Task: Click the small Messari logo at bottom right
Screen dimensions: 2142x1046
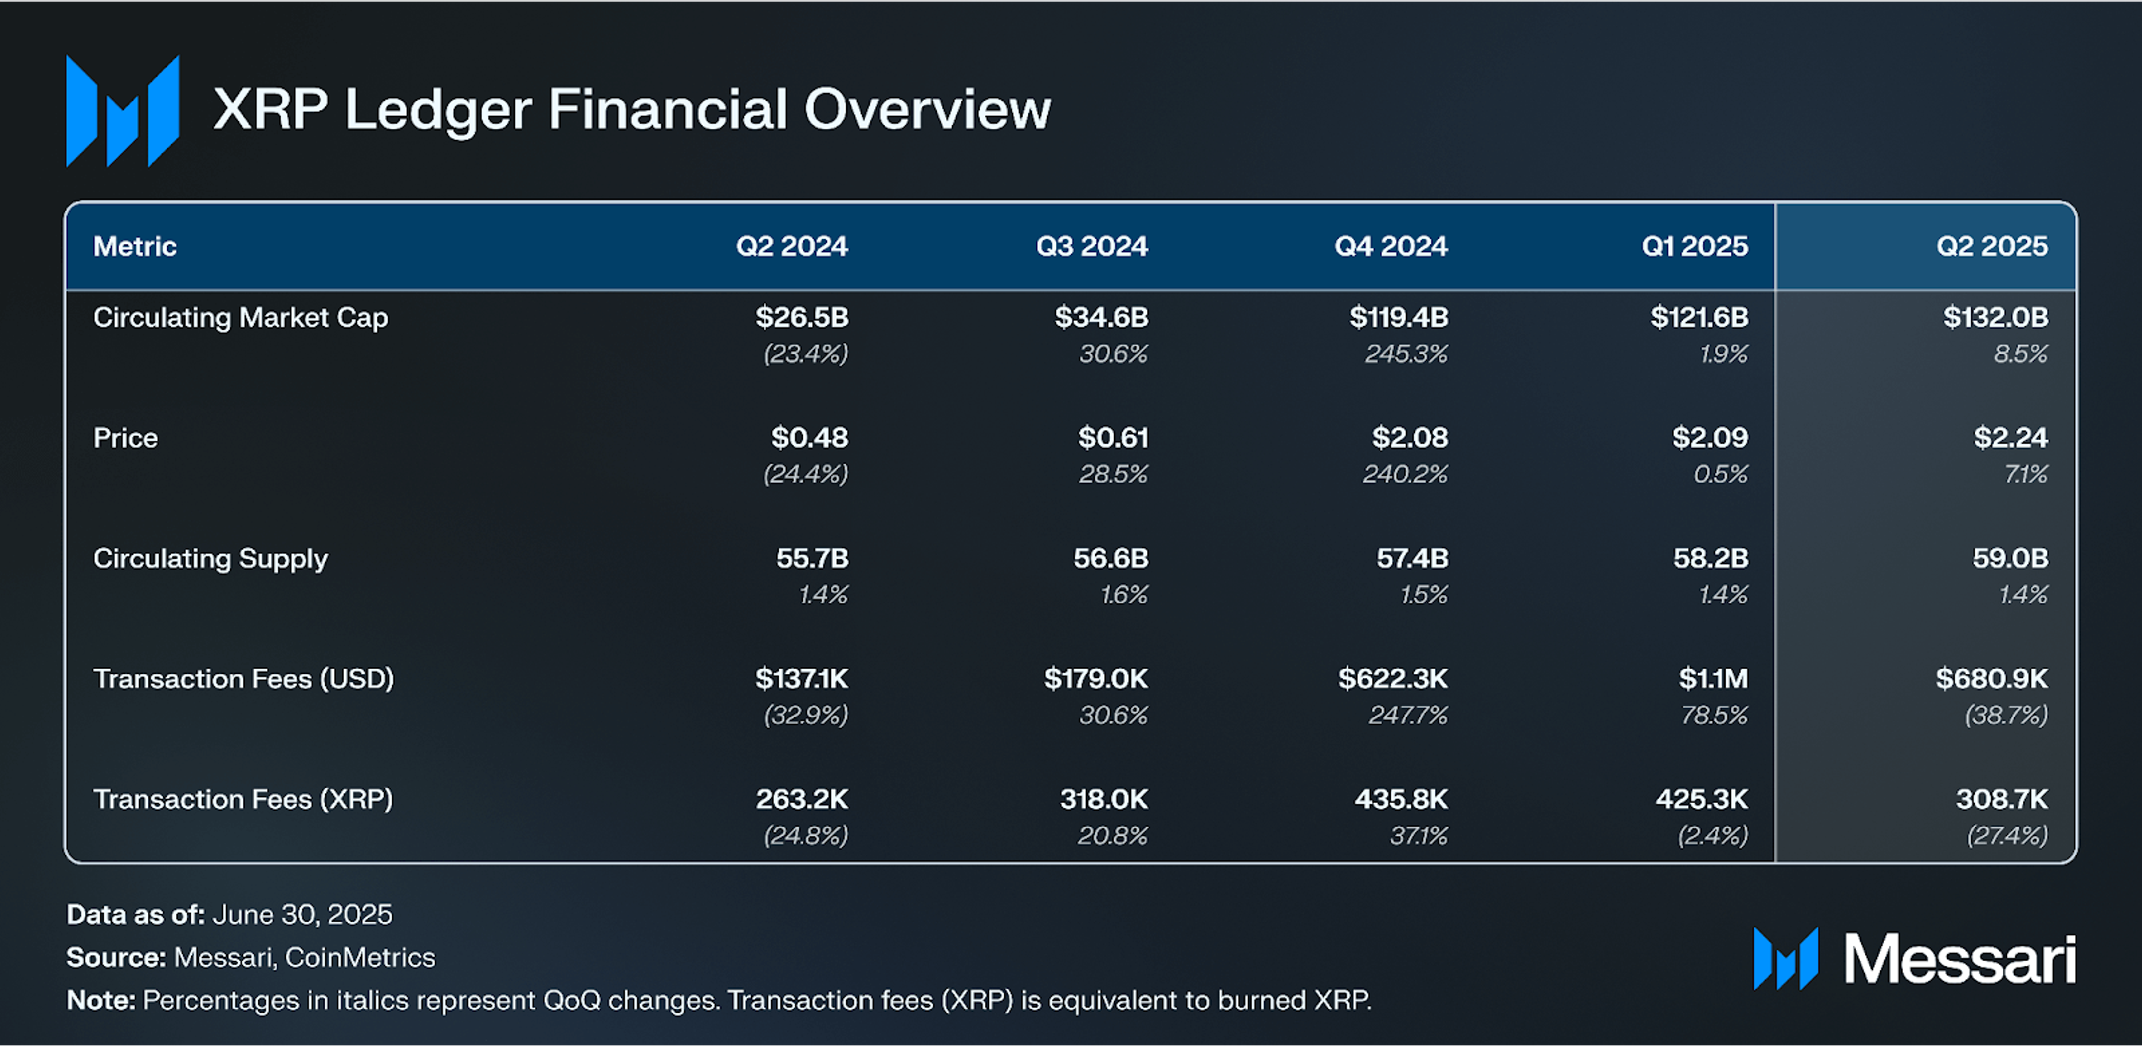Action: tap(1786, 958)
